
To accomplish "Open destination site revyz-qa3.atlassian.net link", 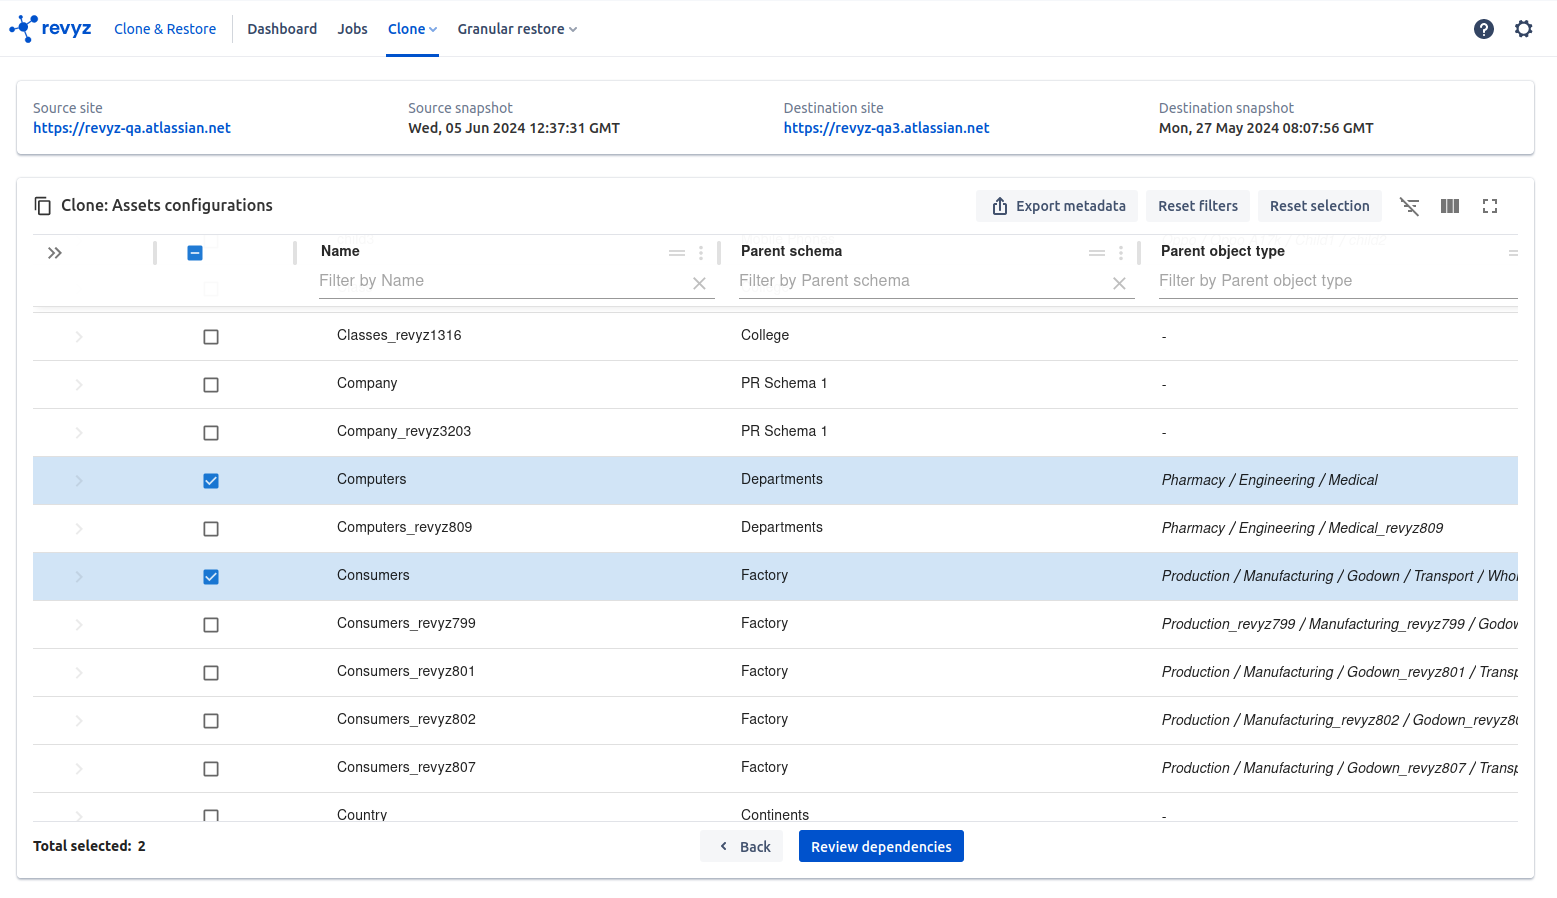I will coord(886,128).
